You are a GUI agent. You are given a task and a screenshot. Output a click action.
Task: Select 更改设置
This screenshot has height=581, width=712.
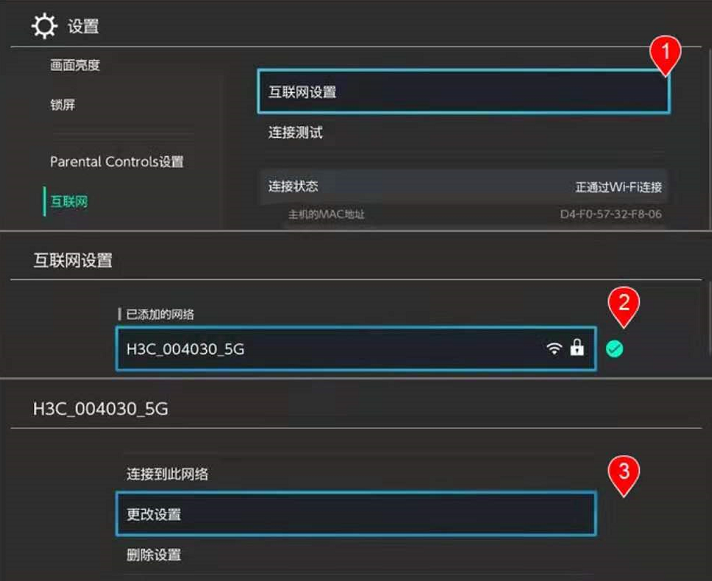(355, 514)
